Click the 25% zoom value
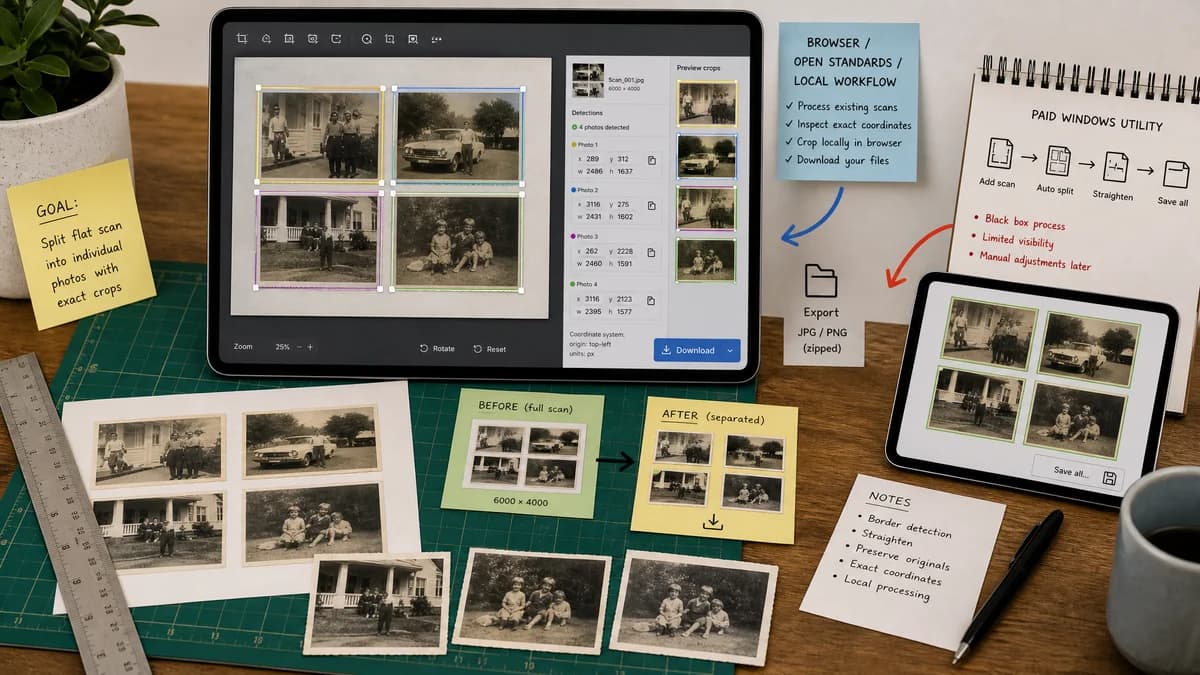This screenshot has height=675, width=1200. point(283,347)
